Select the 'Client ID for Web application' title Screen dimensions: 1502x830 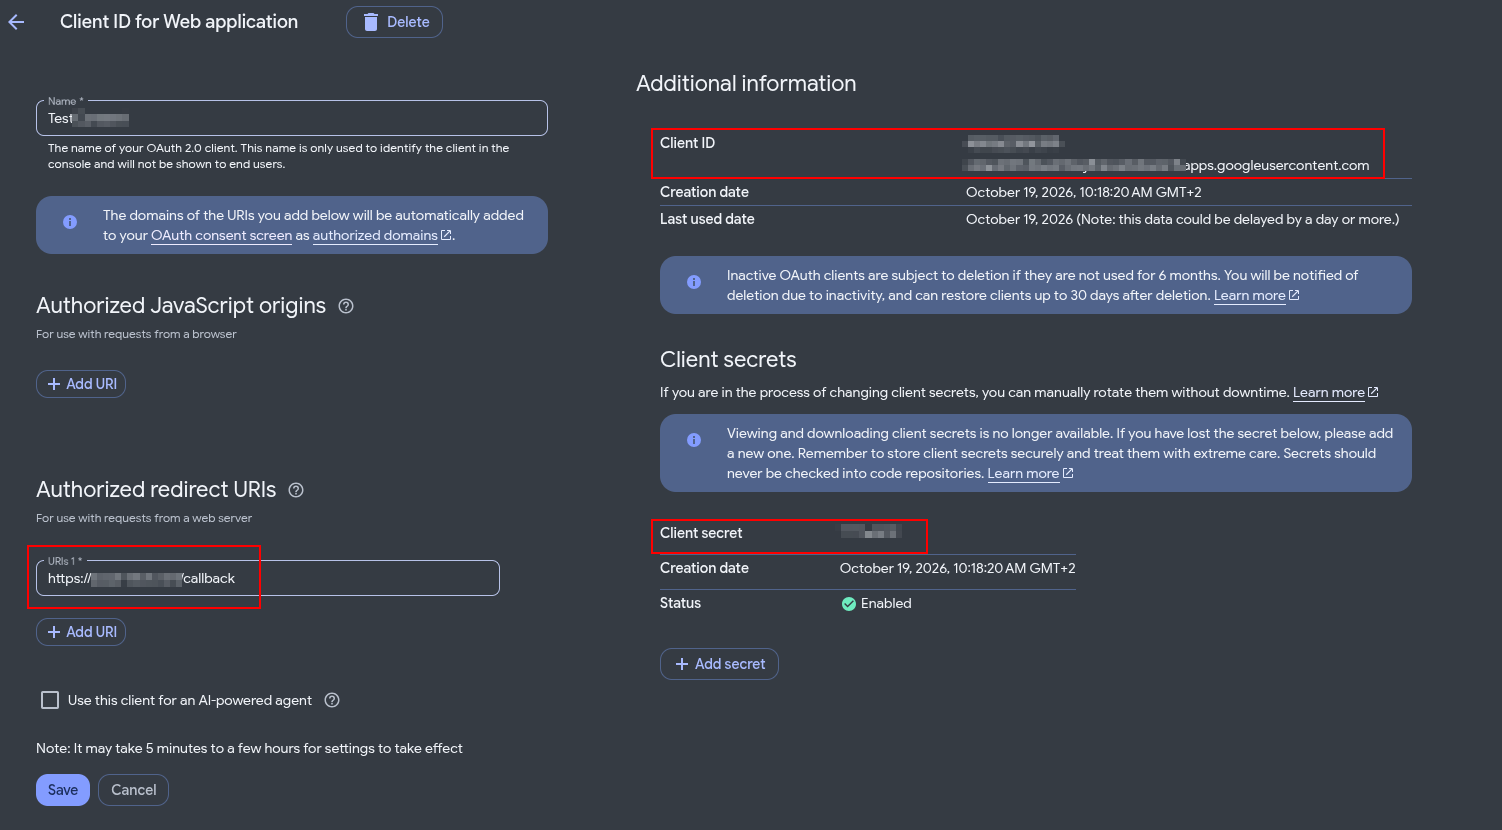pyautogui.click(x=179, y=22)
